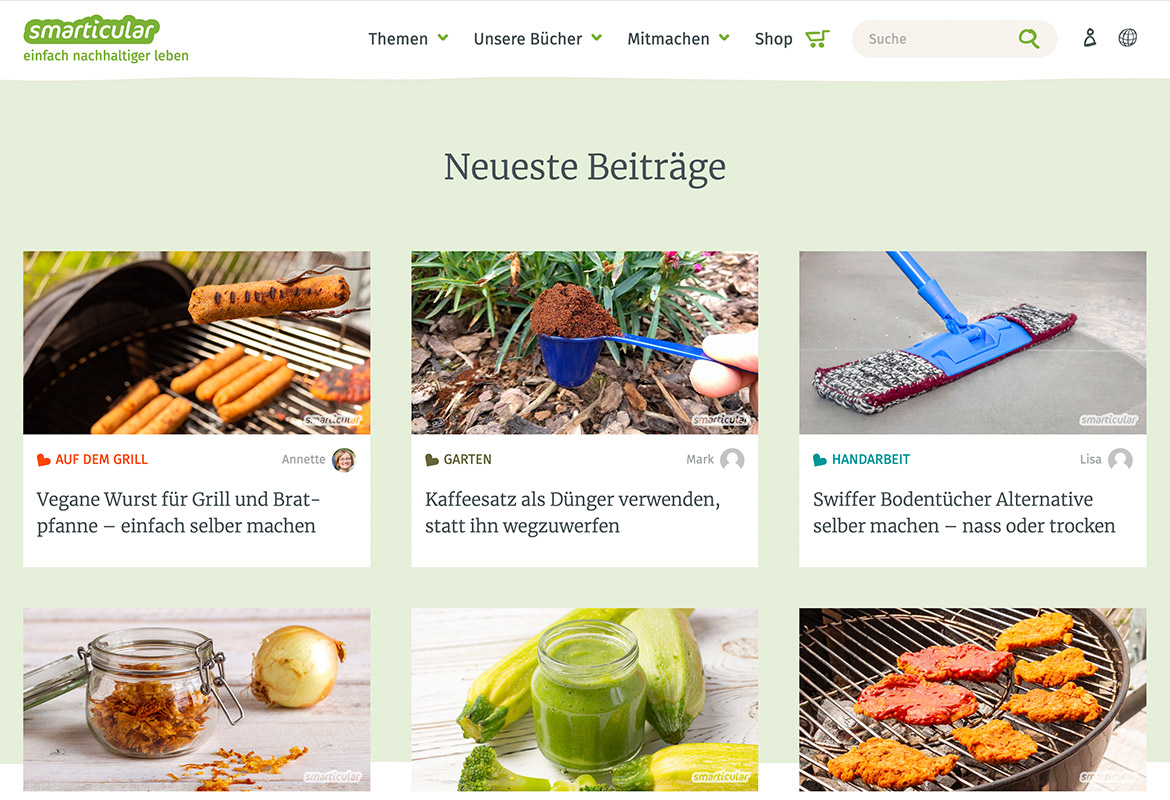Click the smarticular logo
This screenshot has width=1170, height=800.
[x=92, y=30]
